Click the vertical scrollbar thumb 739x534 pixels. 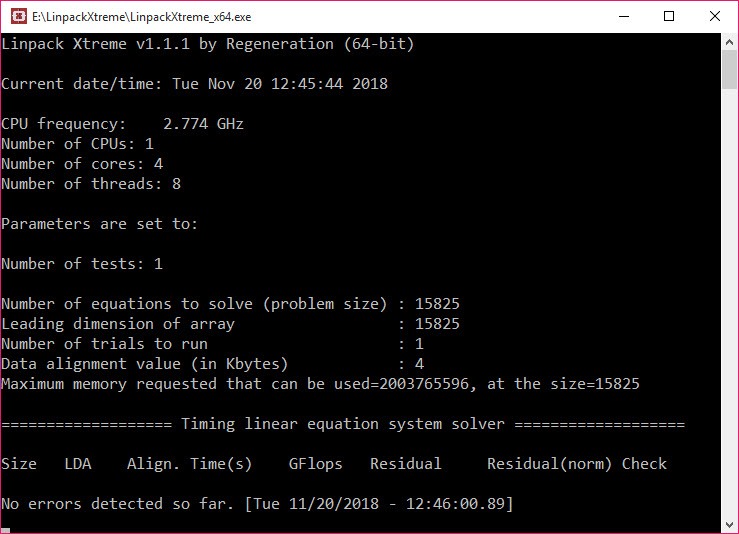[x=729, y=69]
